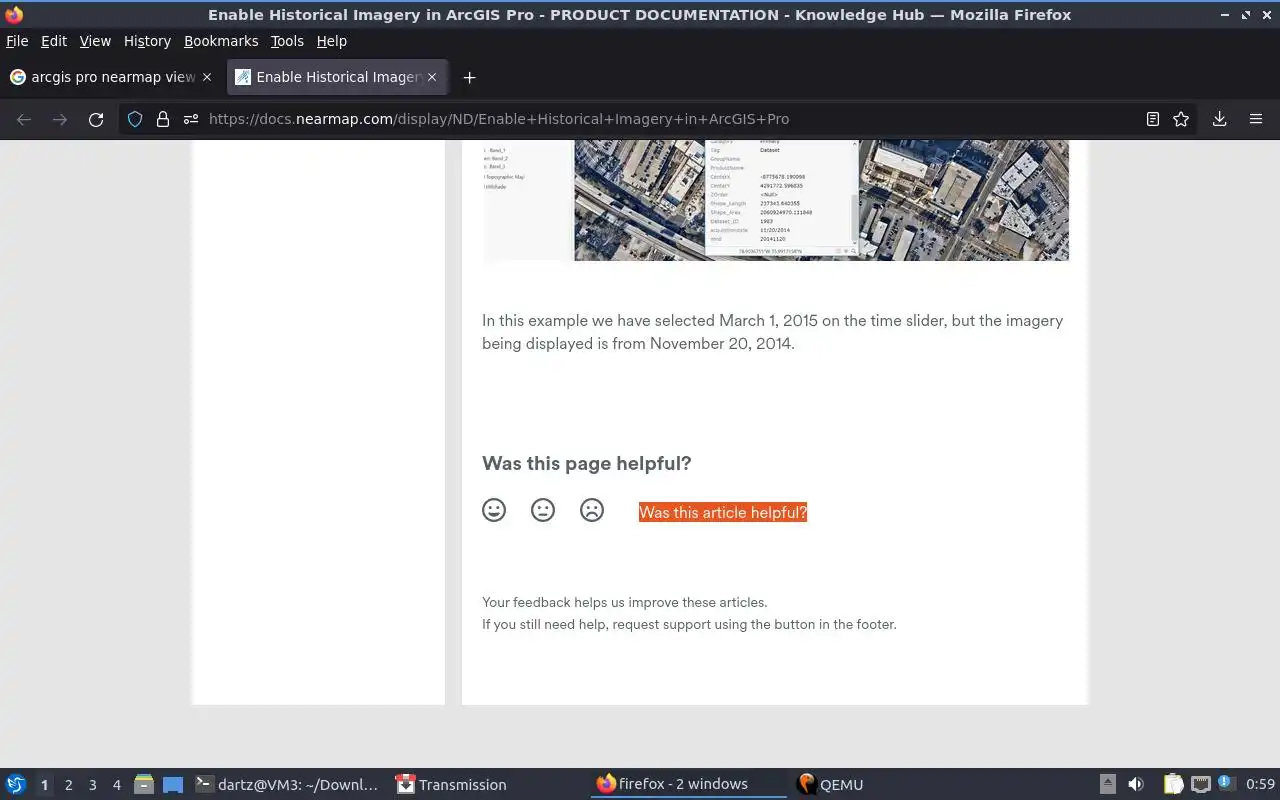Switch to the dartz@VM3 terminal window

point(287,785)
